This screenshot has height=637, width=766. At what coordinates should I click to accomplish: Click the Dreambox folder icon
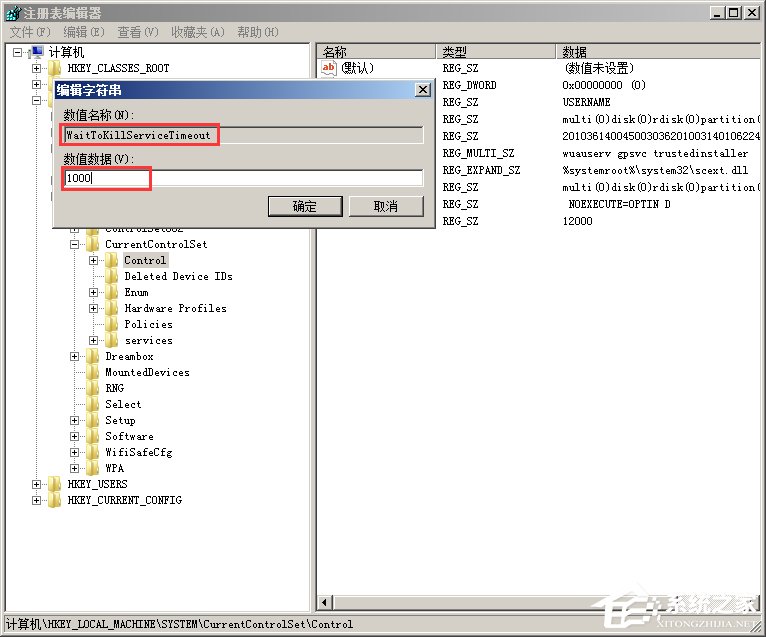[x=92, y=356]
